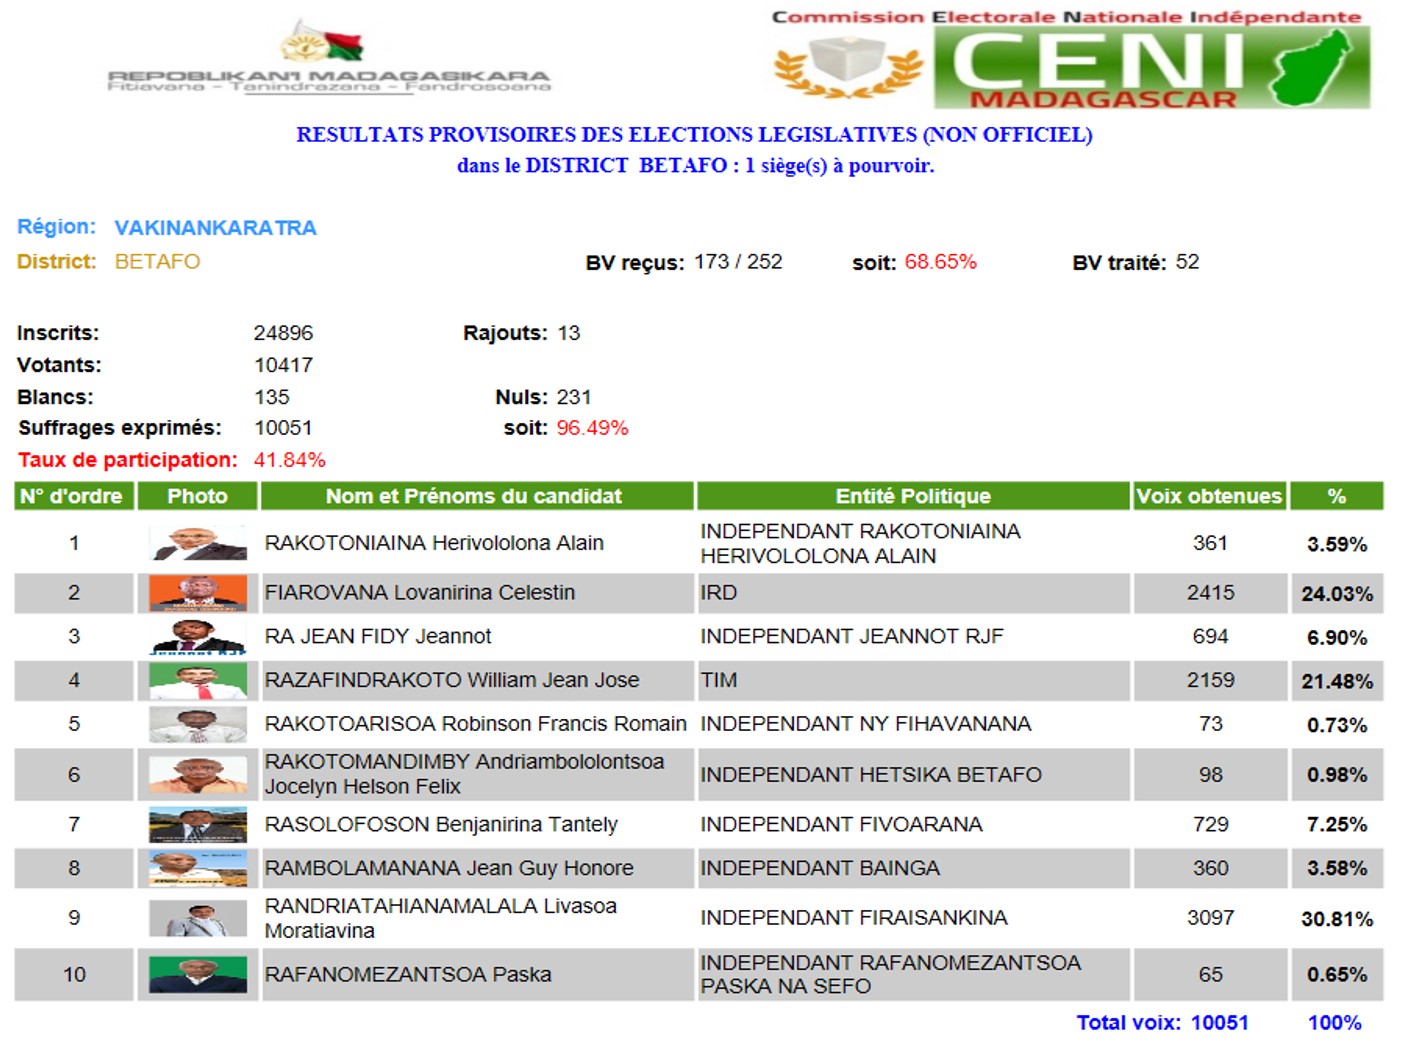Click percentage '24.03%'
The height and width of the screenshot is (1046, 1404).
(1337, 594)
